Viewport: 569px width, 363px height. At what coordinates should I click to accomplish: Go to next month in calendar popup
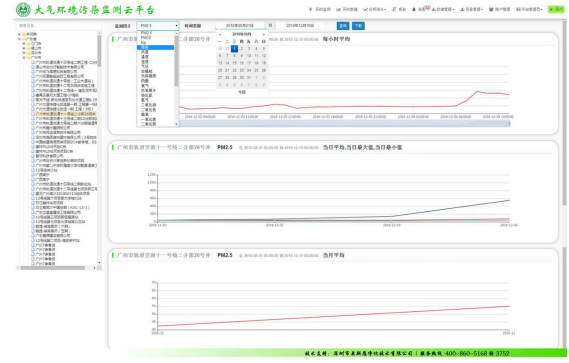[x=263, y=34]
